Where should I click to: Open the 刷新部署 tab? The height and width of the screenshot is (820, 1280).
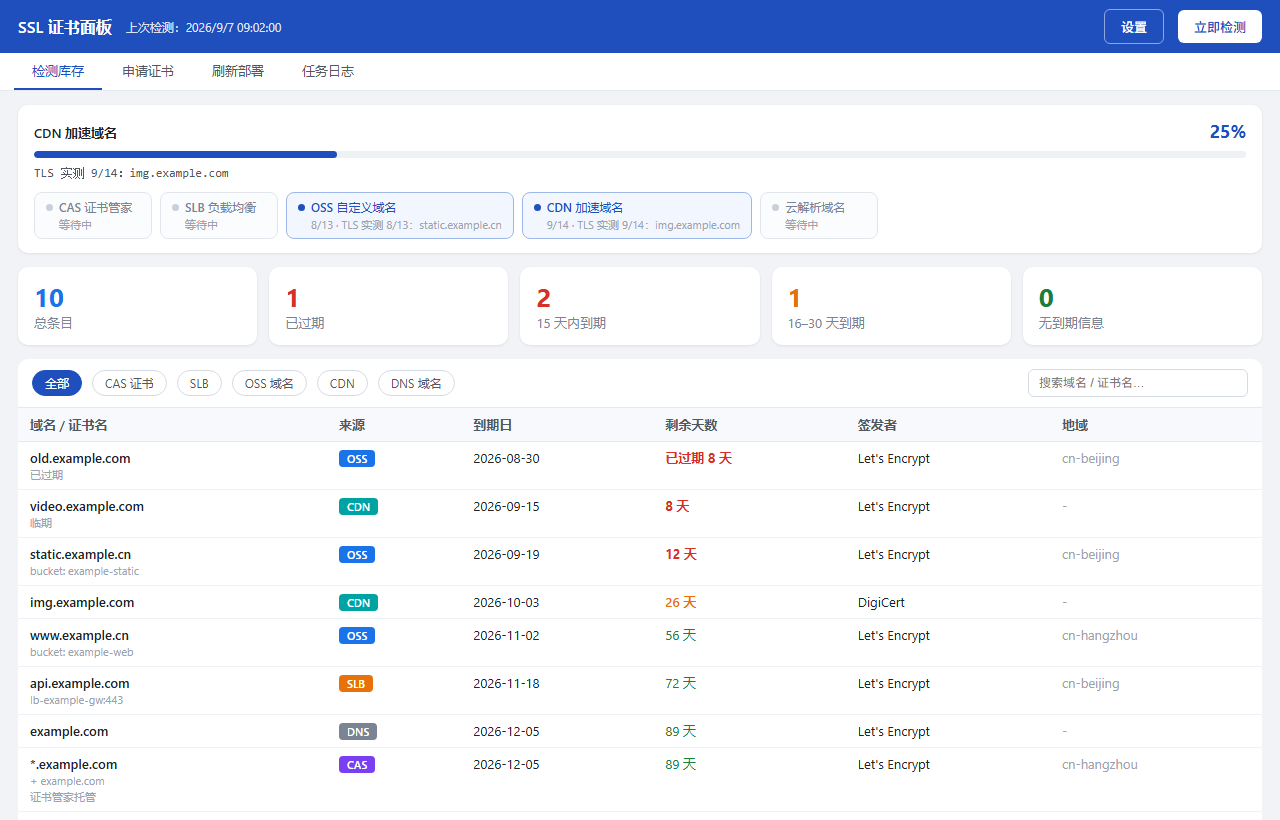238,72
